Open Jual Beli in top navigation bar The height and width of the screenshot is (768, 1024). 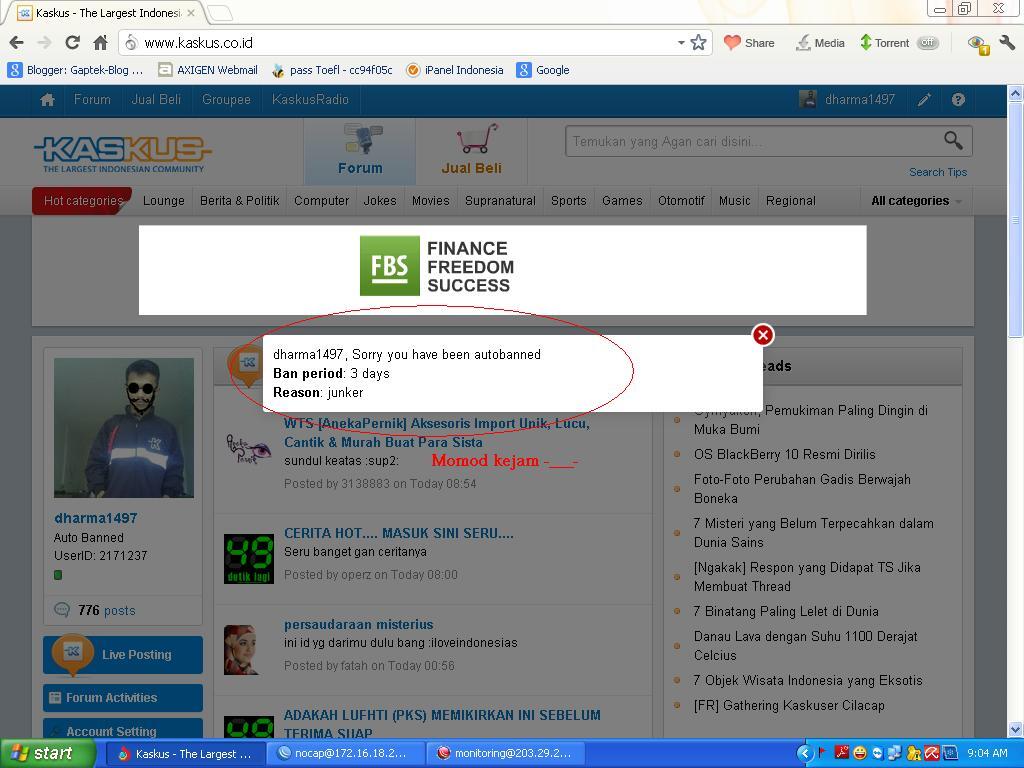[156, 100]
